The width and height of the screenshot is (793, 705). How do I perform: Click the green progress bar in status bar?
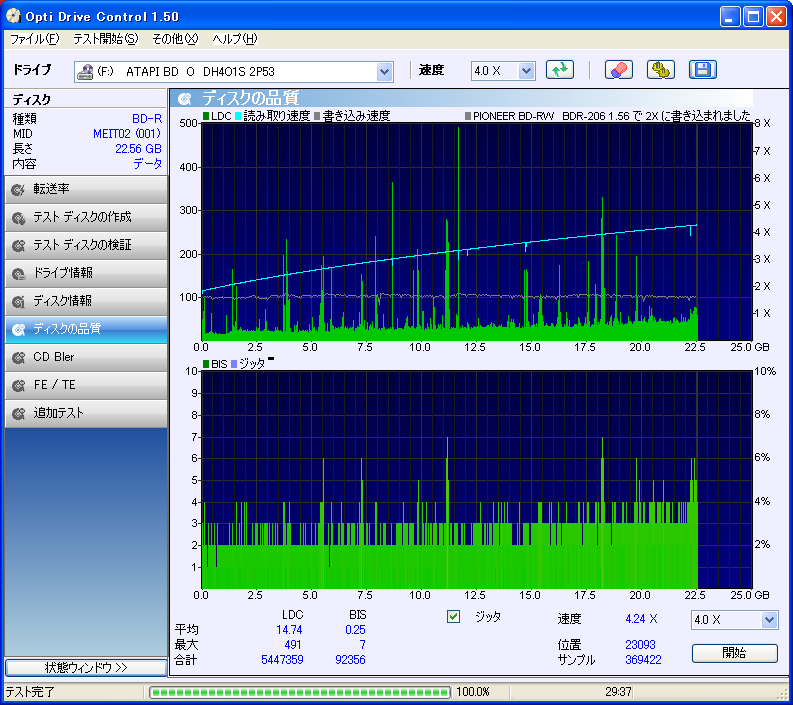click(299, 692)
